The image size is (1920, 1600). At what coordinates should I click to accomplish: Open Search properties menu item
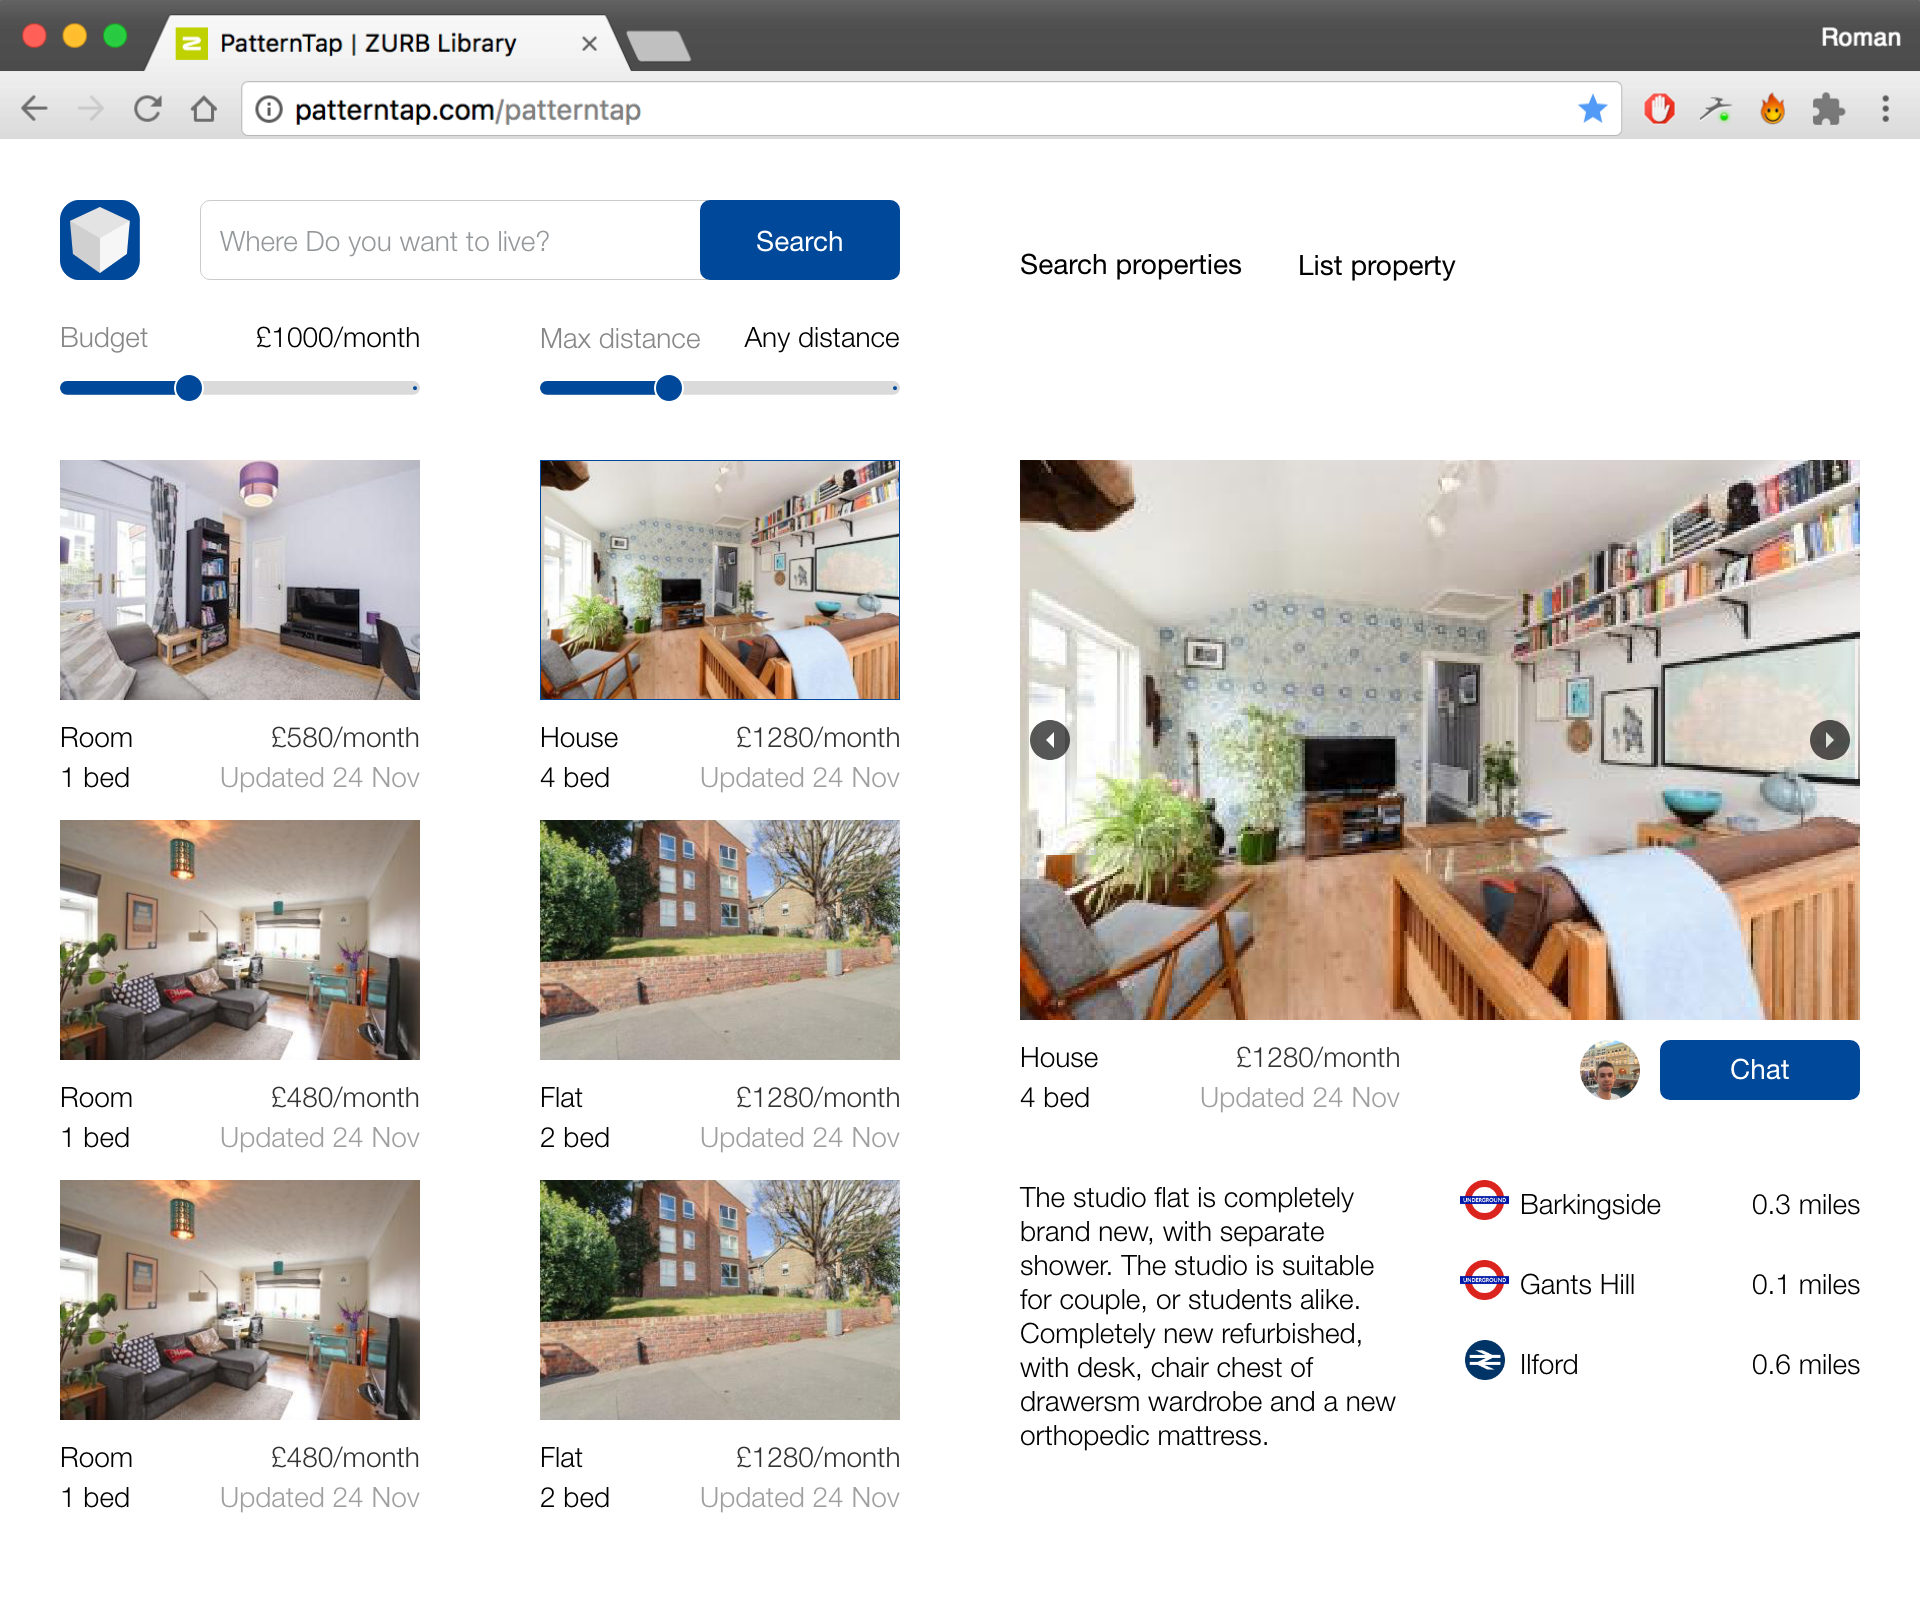click(x=1130, y=265)
